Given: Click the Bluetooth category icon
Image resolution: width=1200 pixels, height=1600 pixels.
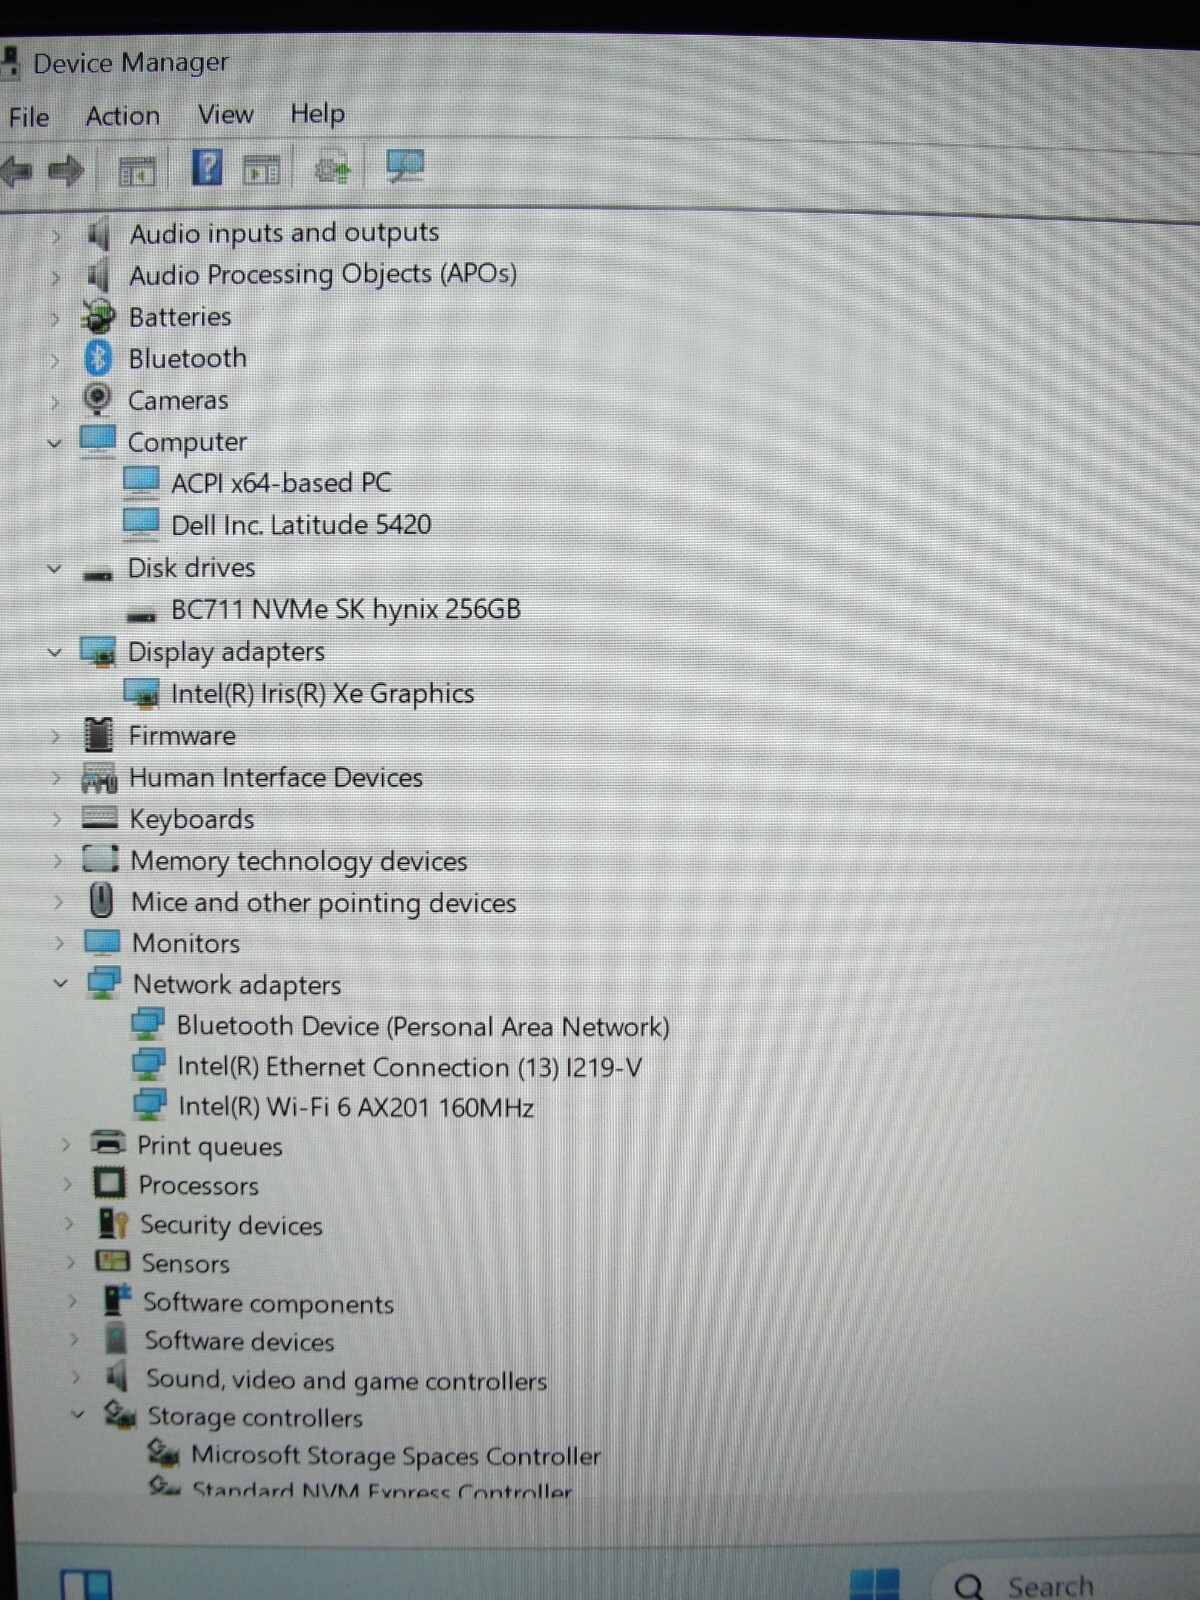Looking at the screenshot, I should 98,358.
